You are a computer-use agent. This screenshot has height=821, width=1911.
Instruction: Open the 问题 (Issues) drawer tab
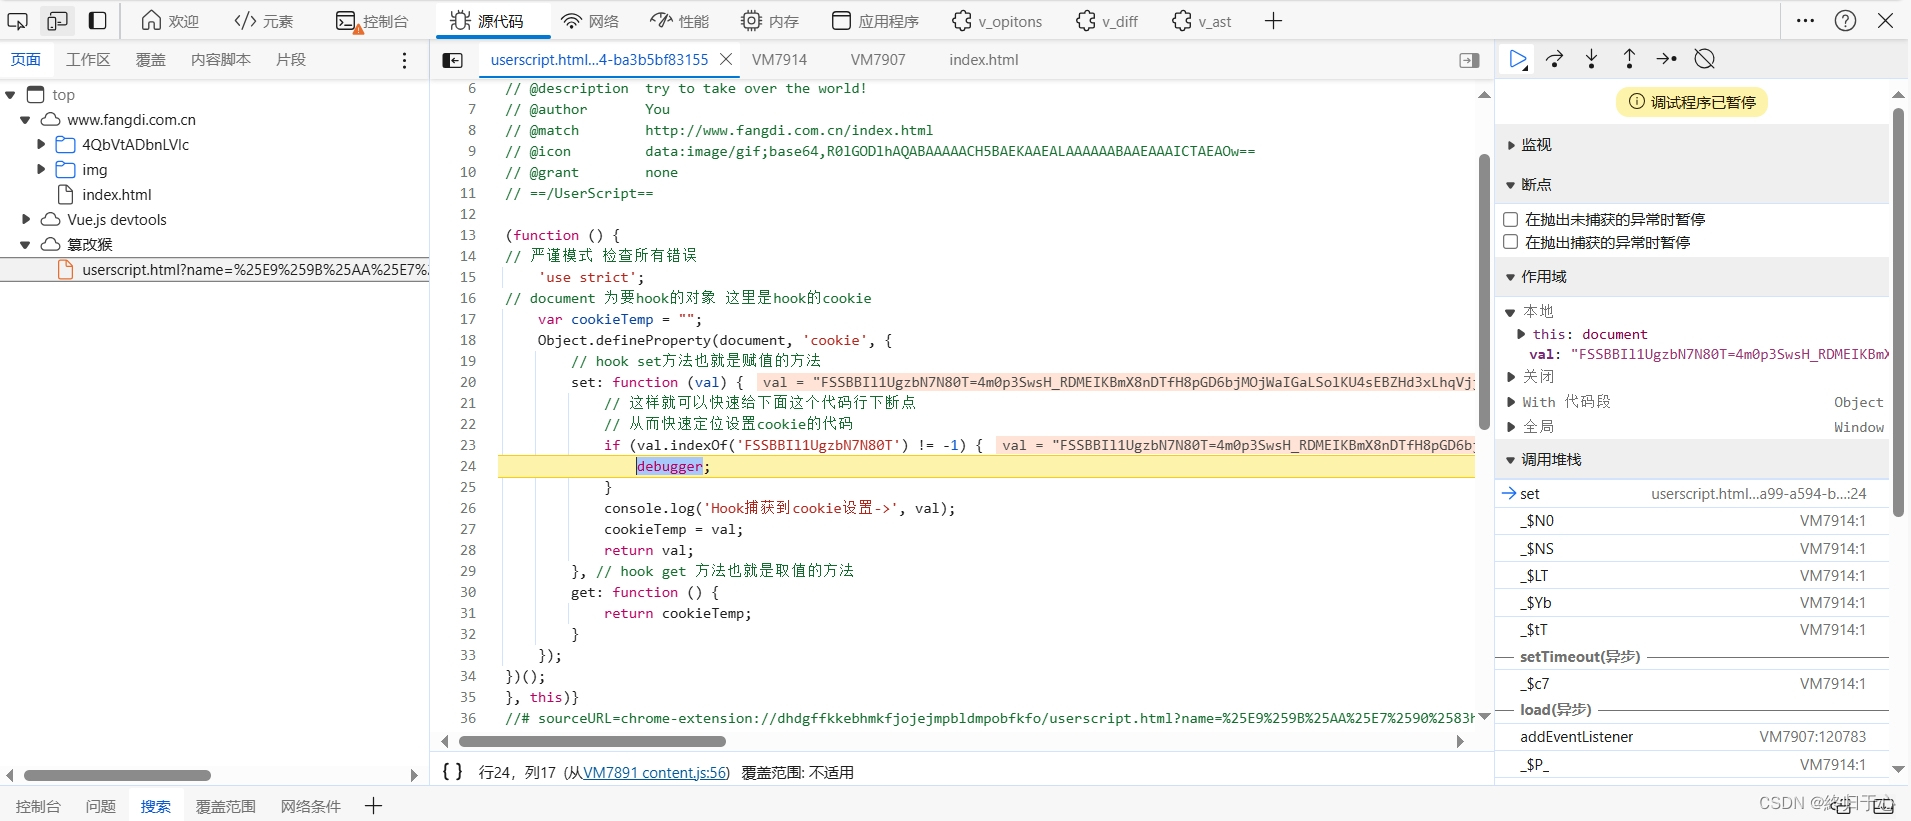[x=100, y=806]
